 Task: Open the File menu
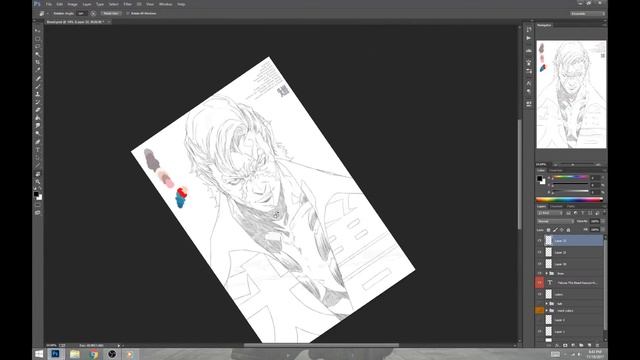[49, 4]
